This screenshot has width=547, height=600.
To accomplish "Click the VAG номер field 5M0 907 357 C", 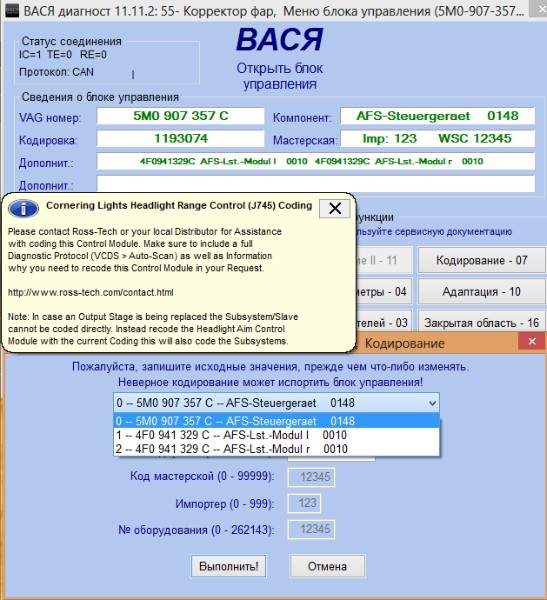I will [180, 116].
